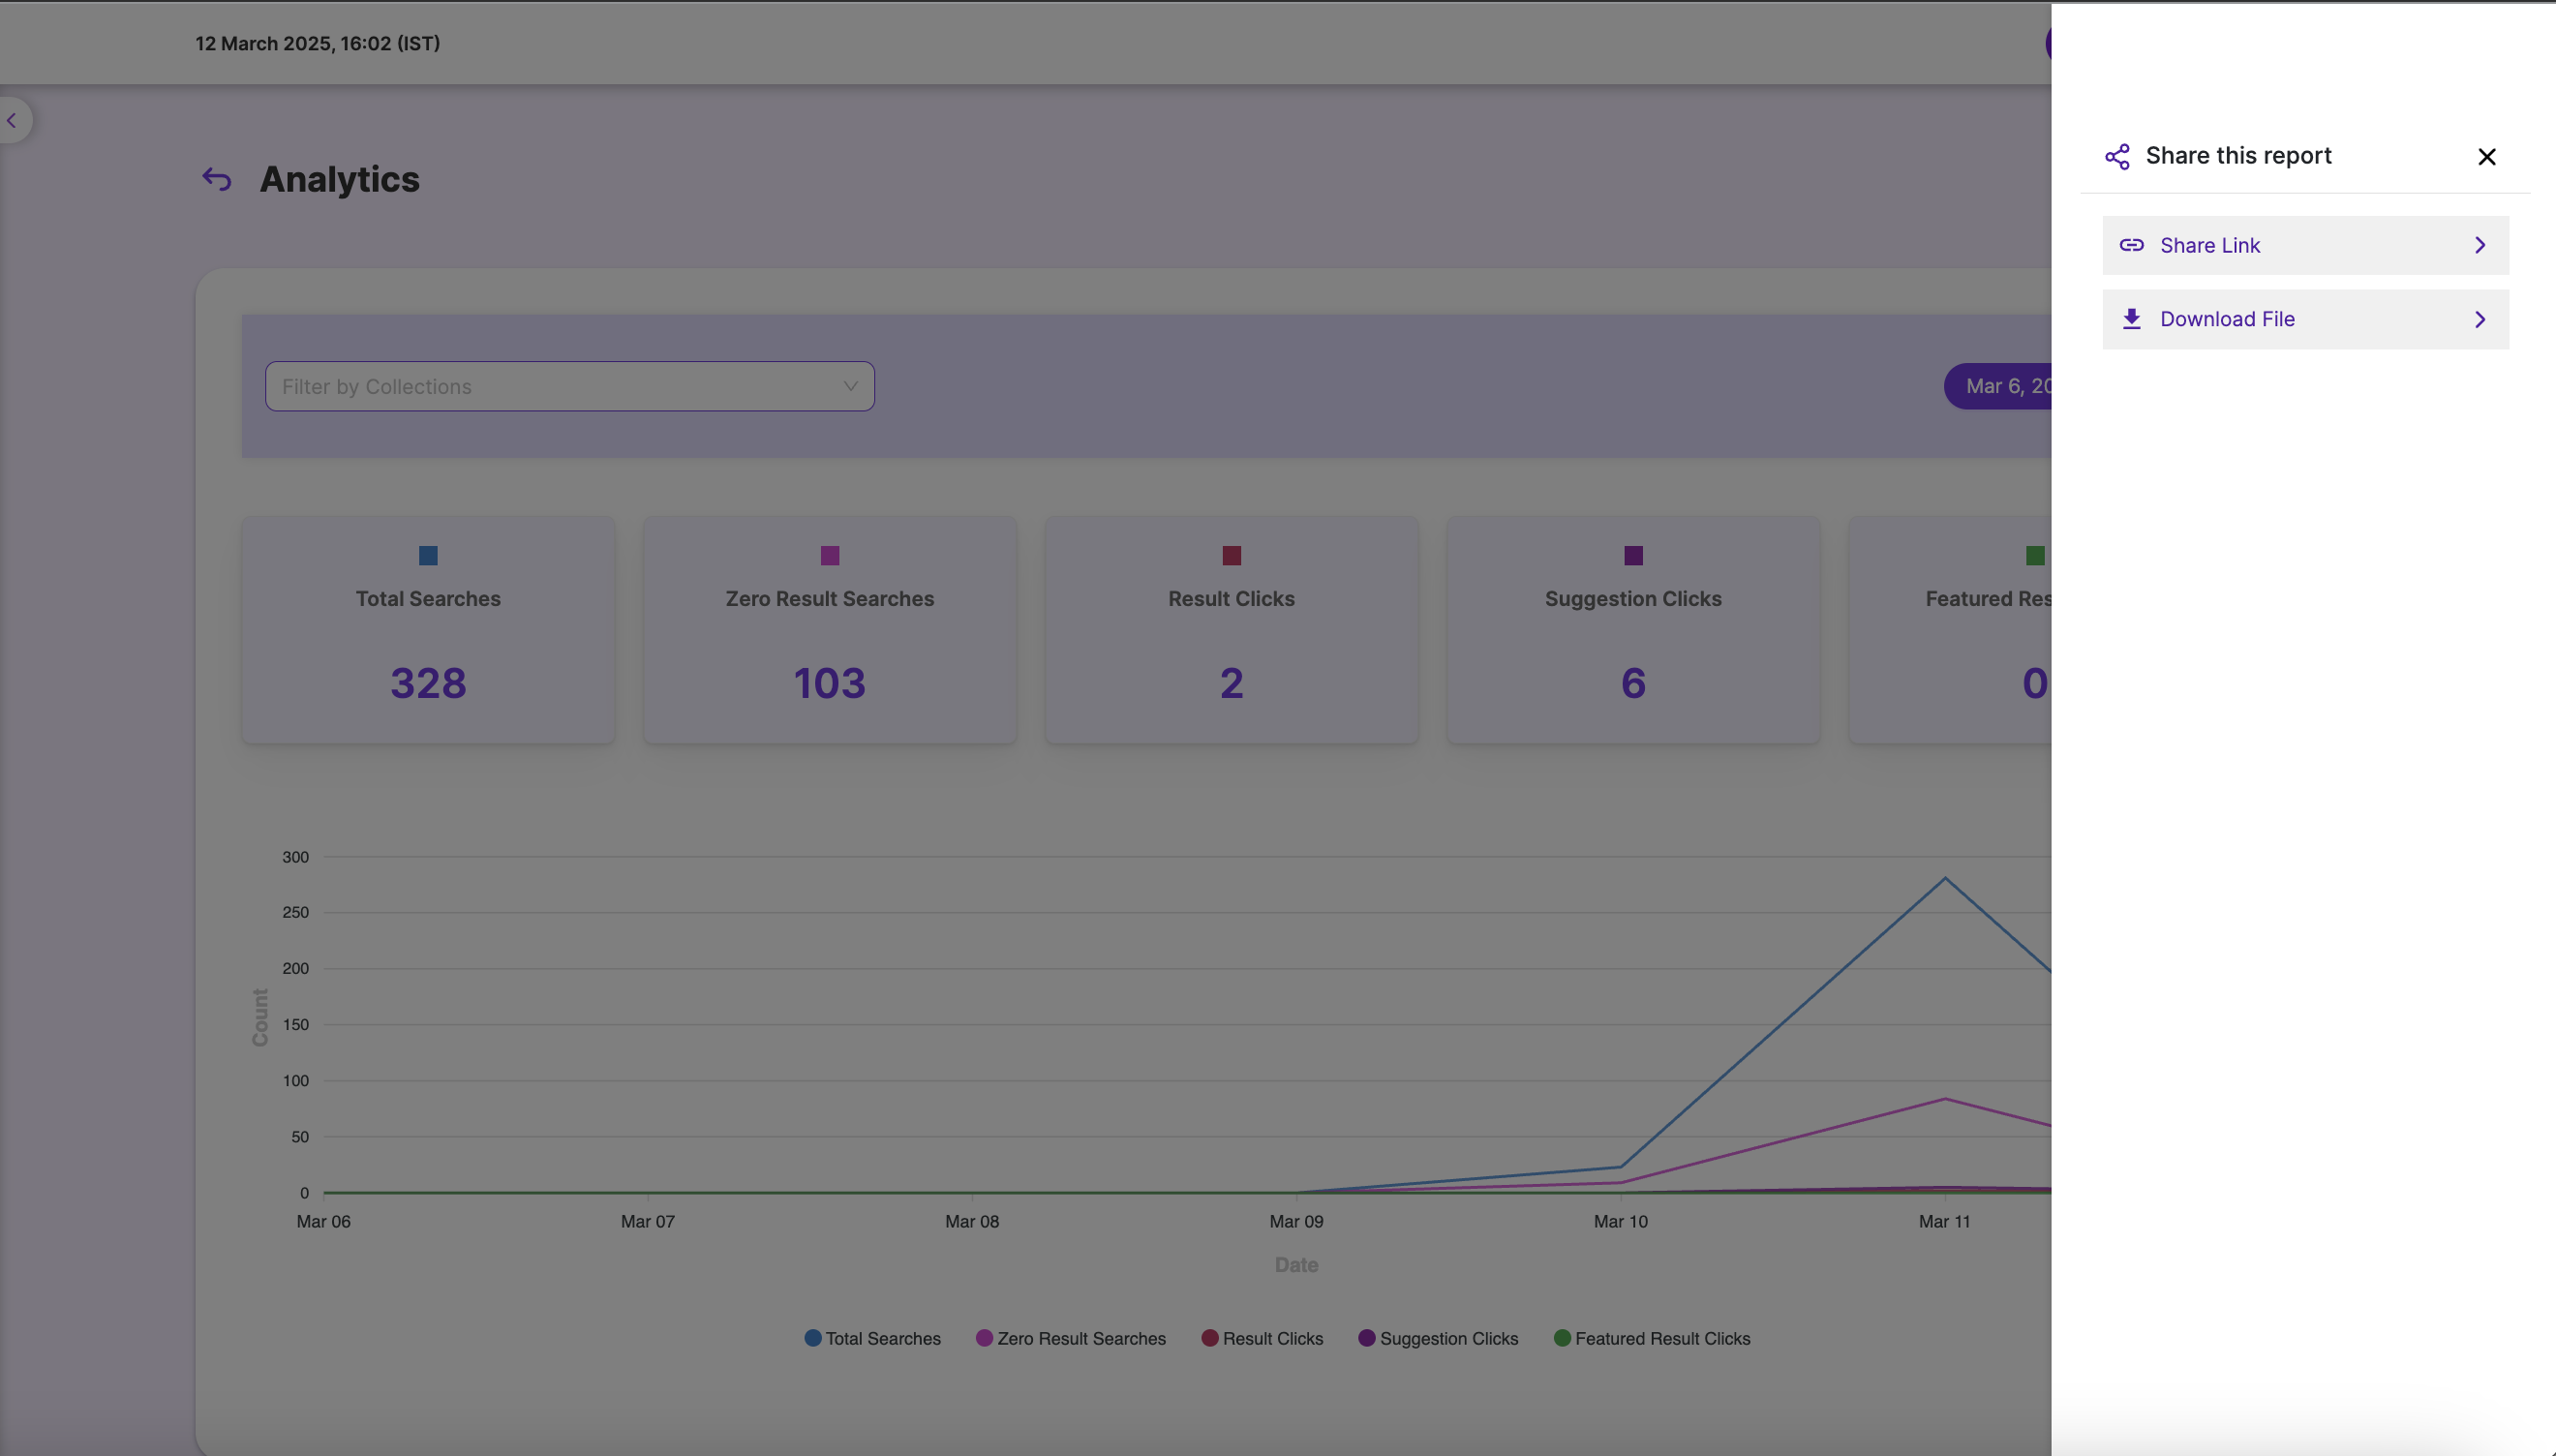
Task: Click the link icon in Share Link row
Action: [2131, 245]
